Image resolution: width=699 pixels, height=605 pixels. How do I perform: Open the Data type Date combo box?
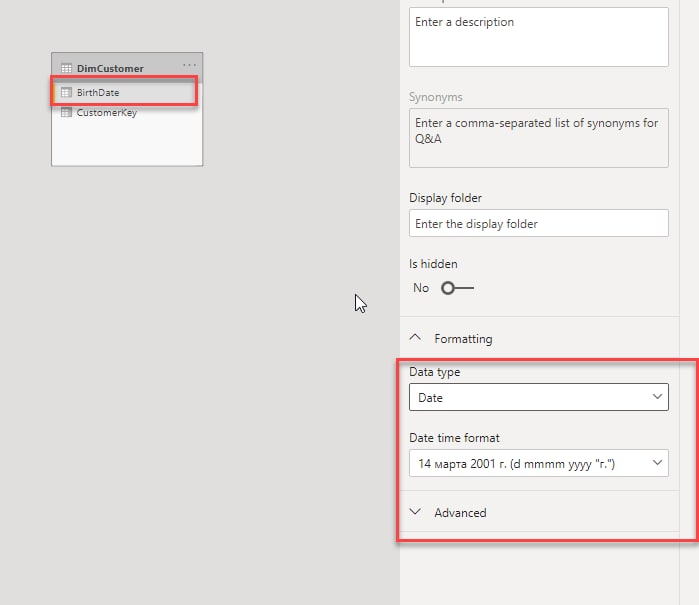539,397
